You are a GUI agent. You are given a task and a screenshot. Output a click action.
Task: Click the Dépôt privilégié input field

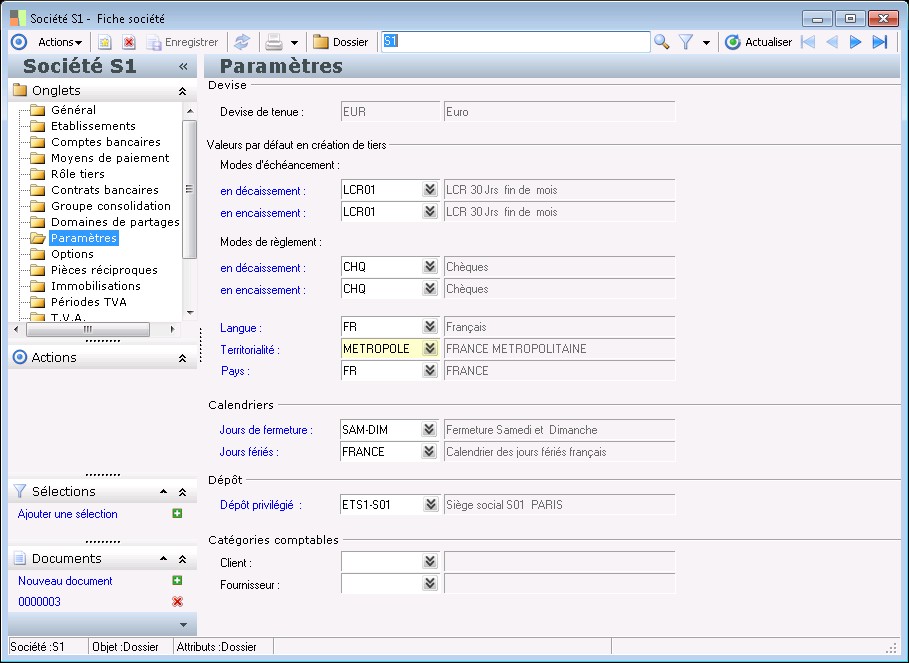(x=379, y=505)
